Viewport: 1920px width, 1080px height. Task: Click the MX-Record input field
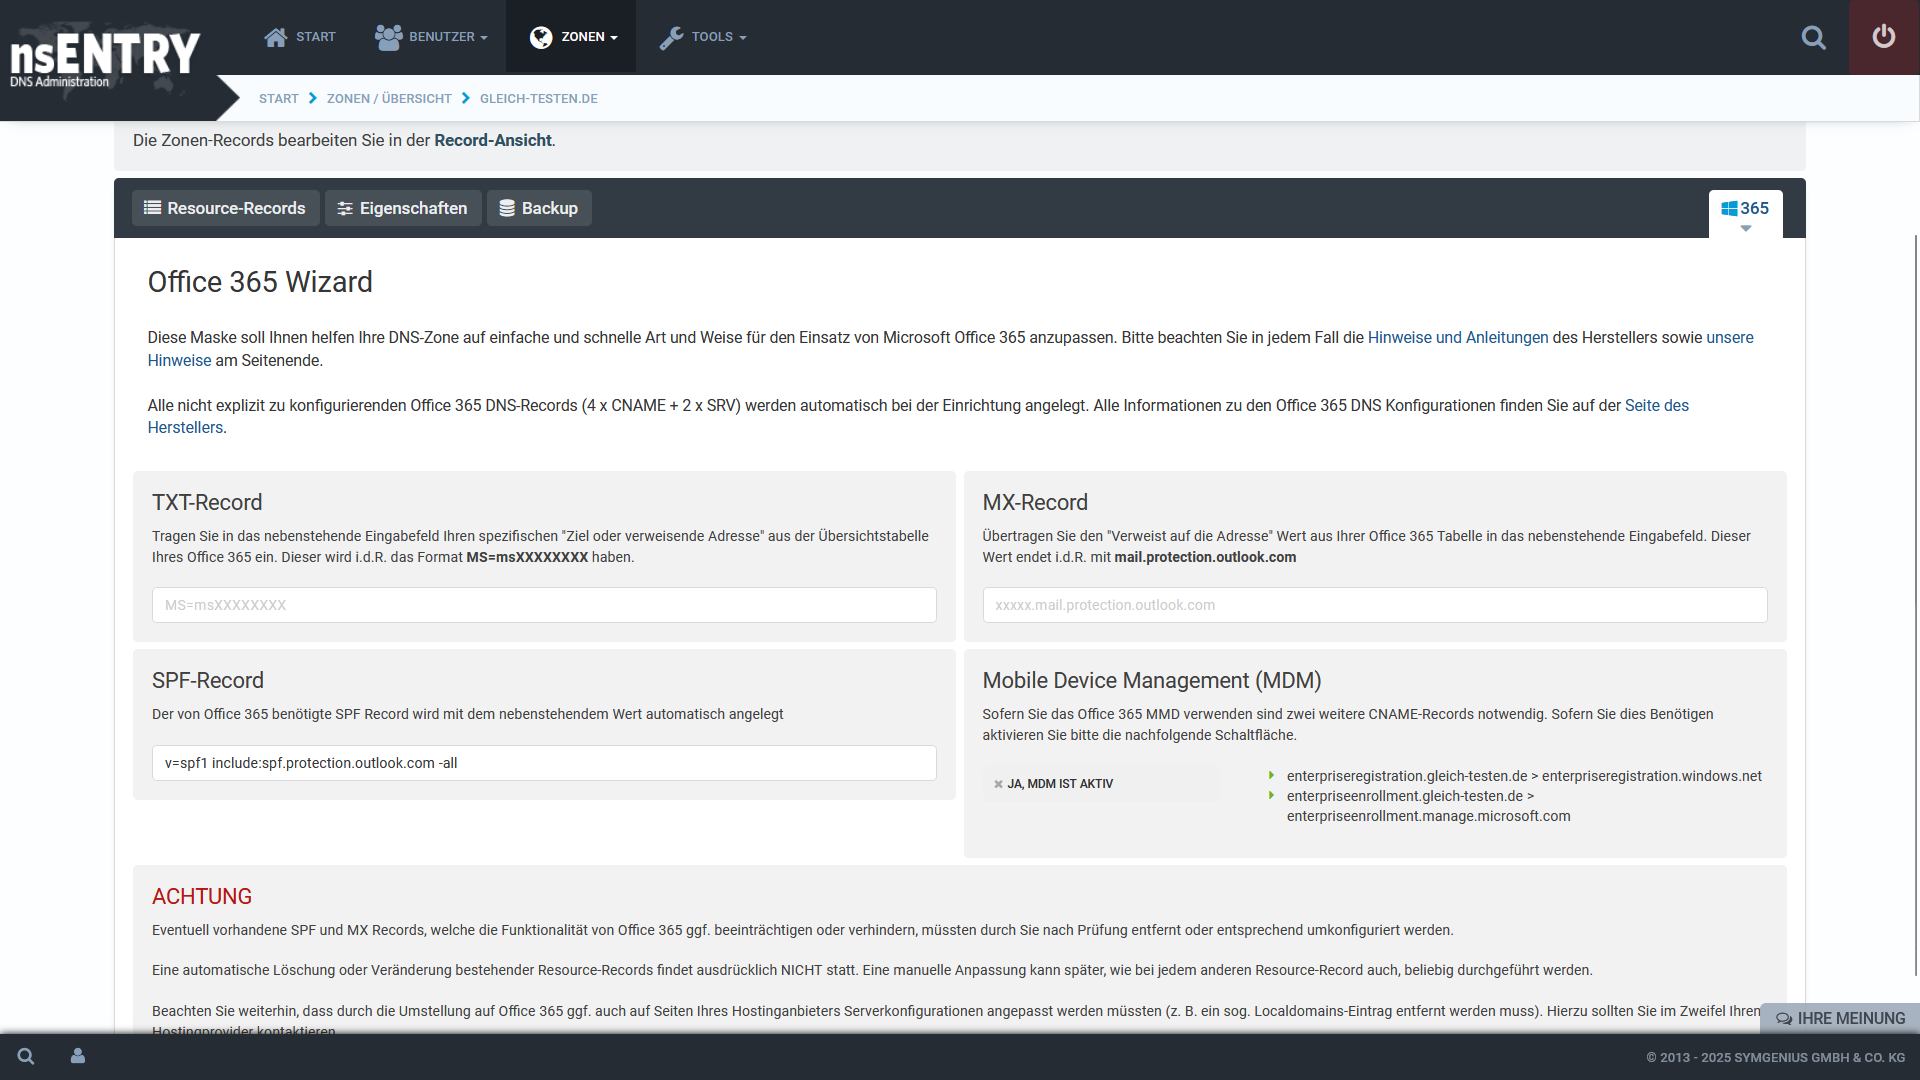(x=1375, y=605)
